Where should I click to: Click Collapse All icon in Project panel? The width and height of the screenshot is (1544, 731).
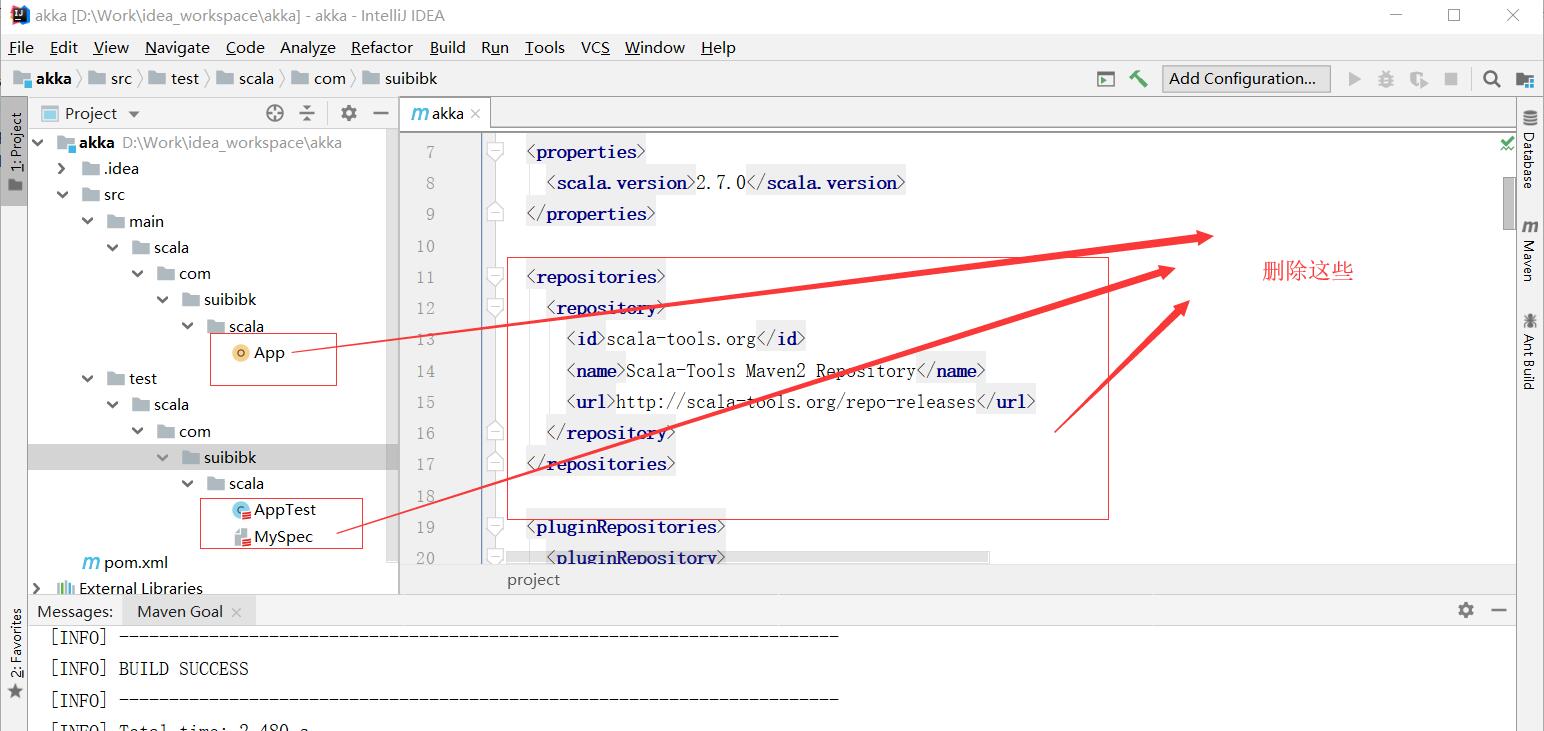(x=307, y=113)
